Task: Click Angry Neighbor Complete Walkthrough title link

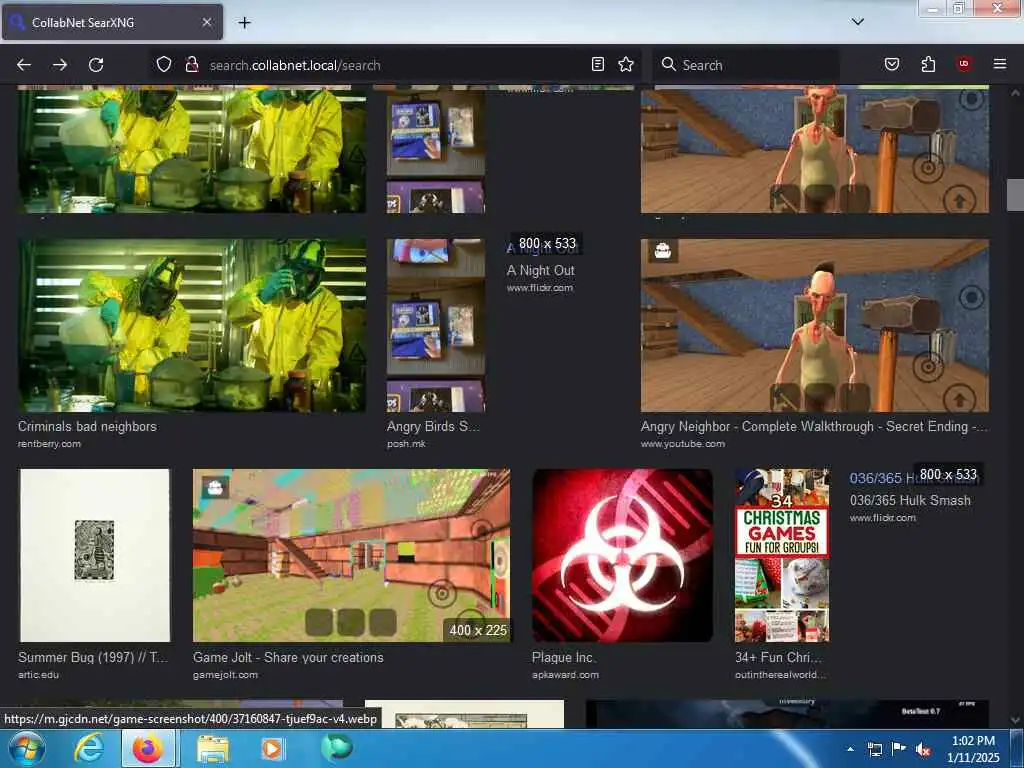Action: coord(814,426)
